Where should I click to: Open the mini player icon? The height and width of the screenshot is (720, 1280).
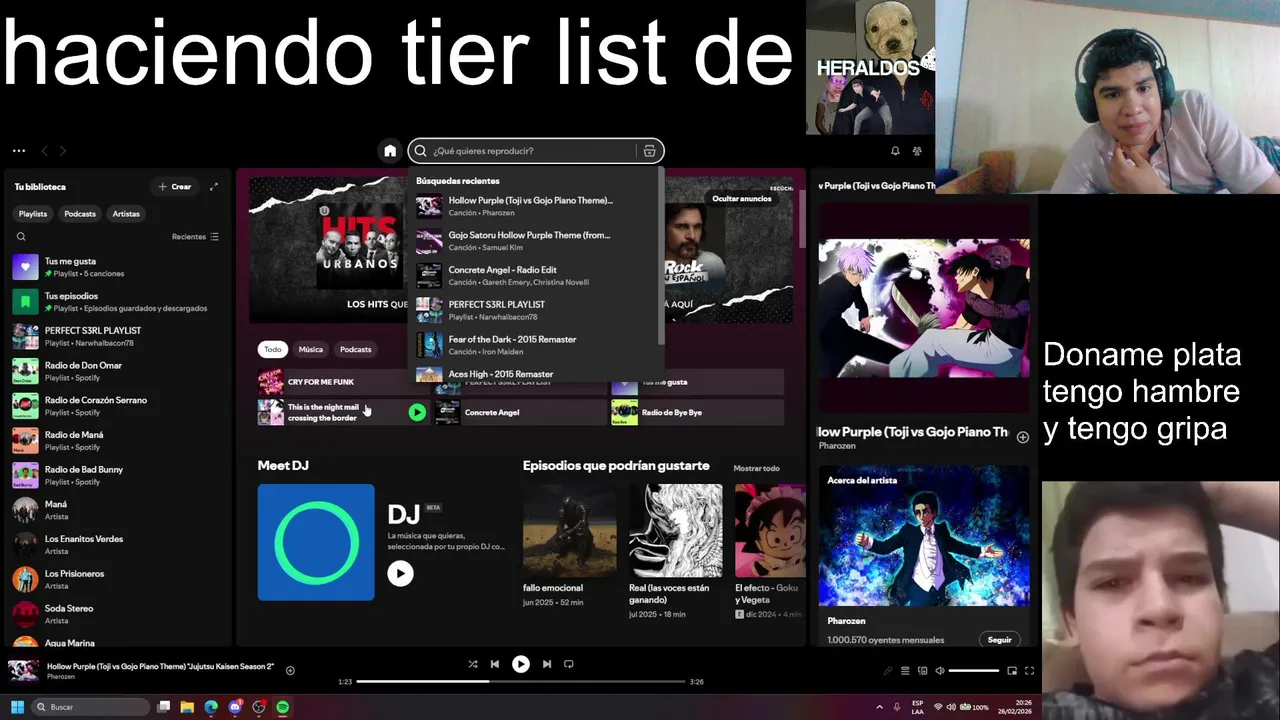[x=1012, y=671]
